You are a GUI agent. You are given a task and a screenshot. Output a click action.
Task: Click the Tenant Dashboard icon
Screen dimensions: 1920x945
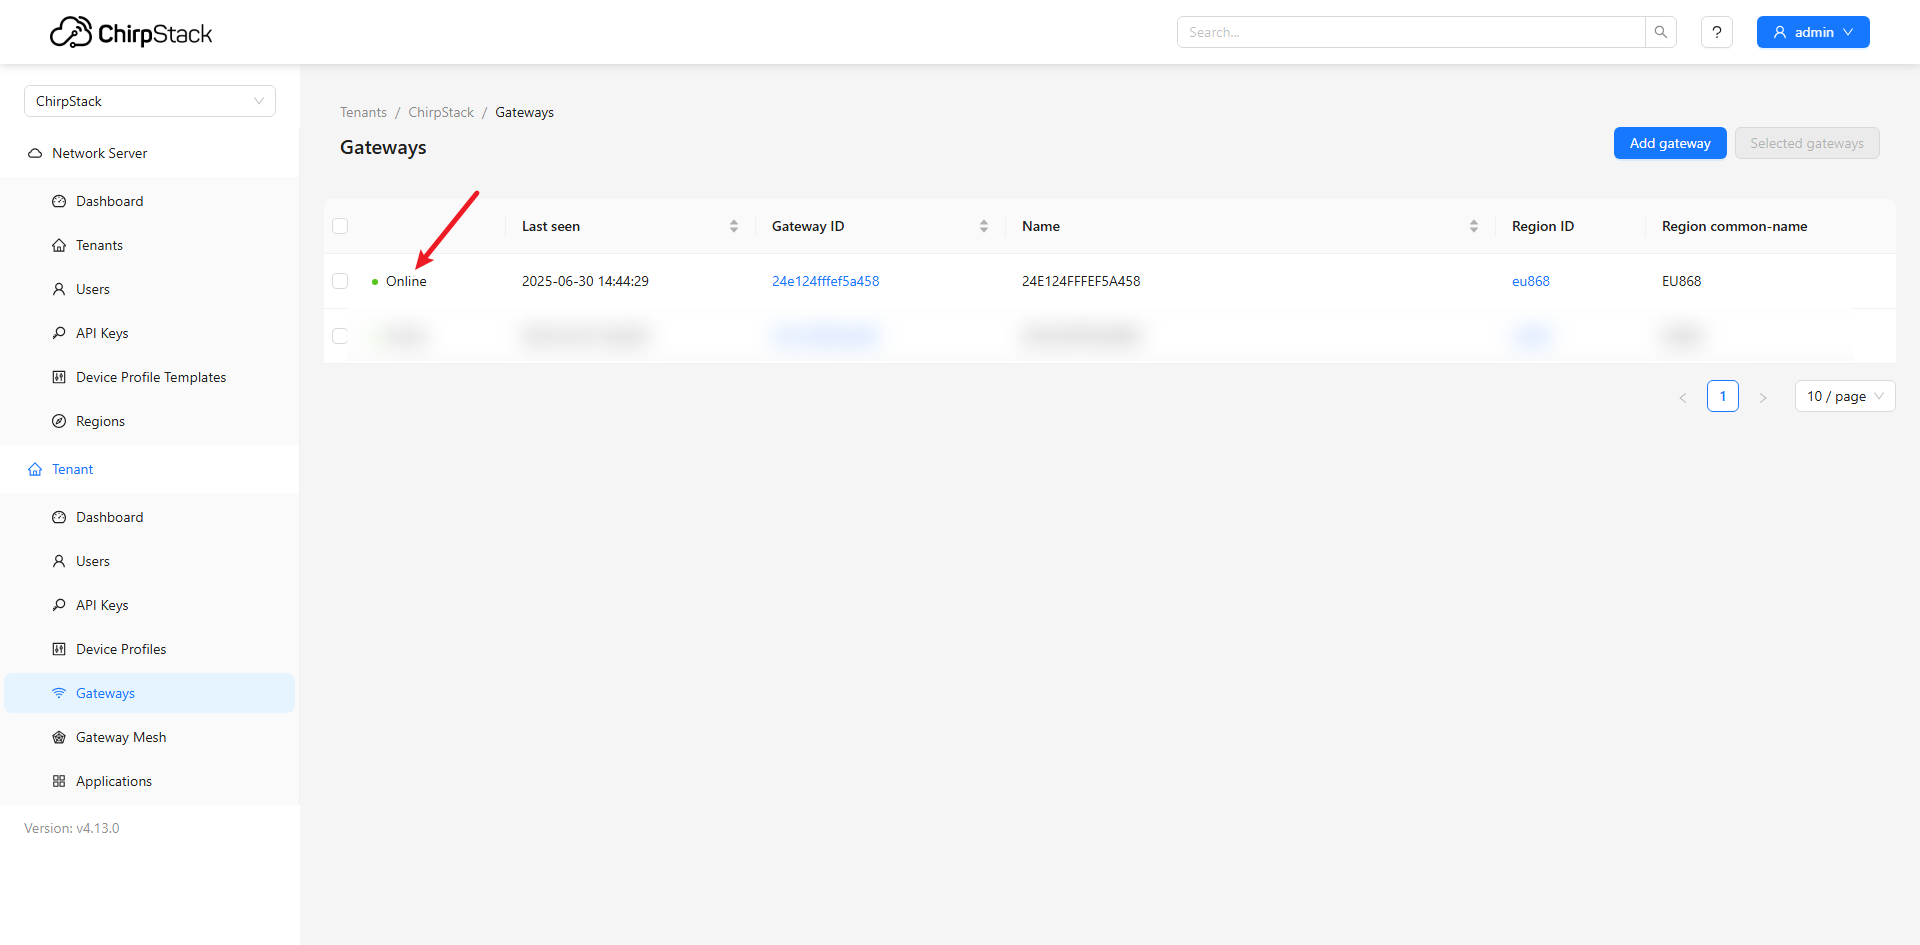pos(59,517)
